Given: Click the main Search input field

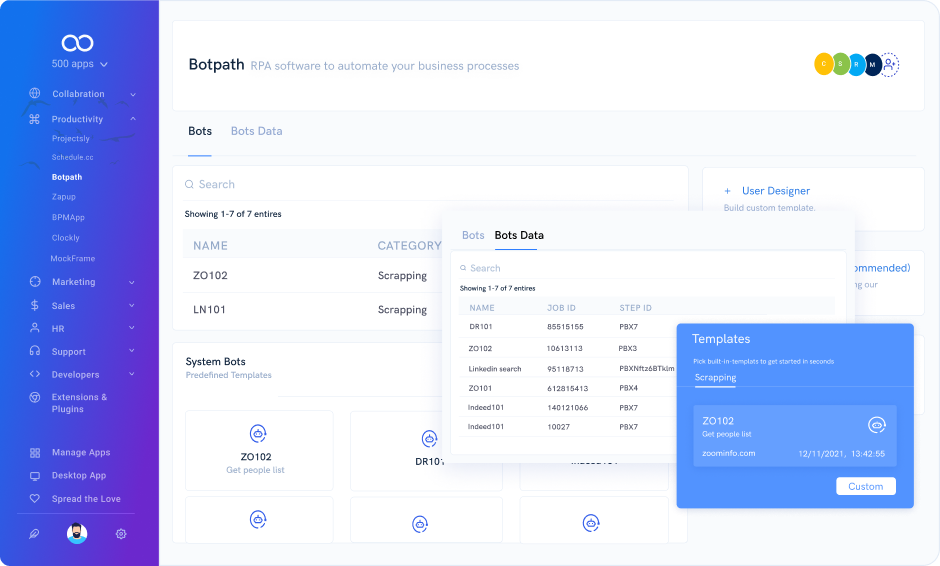Looking at the screenshot, I should [430, 185].
